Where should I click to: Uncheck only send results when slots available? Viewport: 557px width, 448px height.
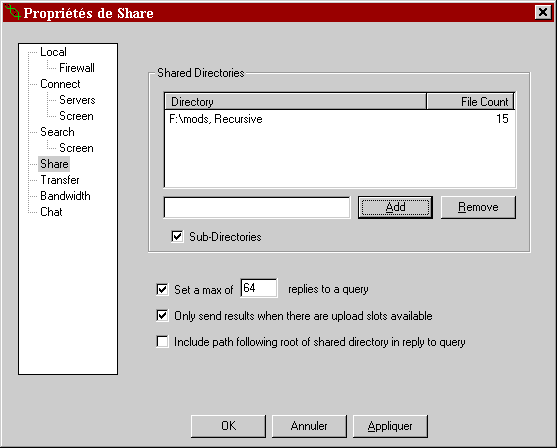pos(162,315)
